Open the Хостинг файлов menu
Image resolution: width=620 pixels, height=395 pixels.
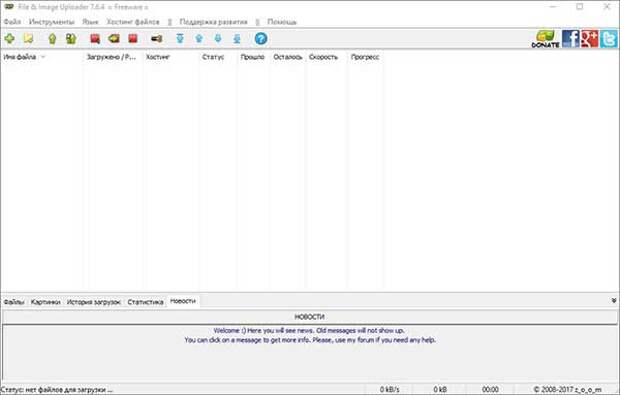(x=133, y=22)
